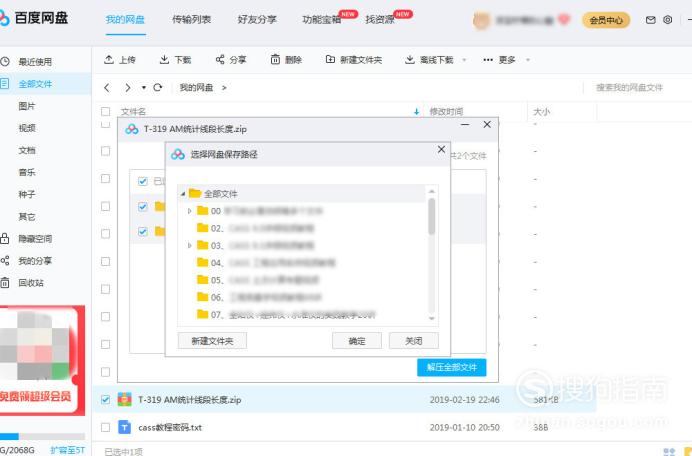
Task: Select the 05 folder in tree
Action: 258,280
